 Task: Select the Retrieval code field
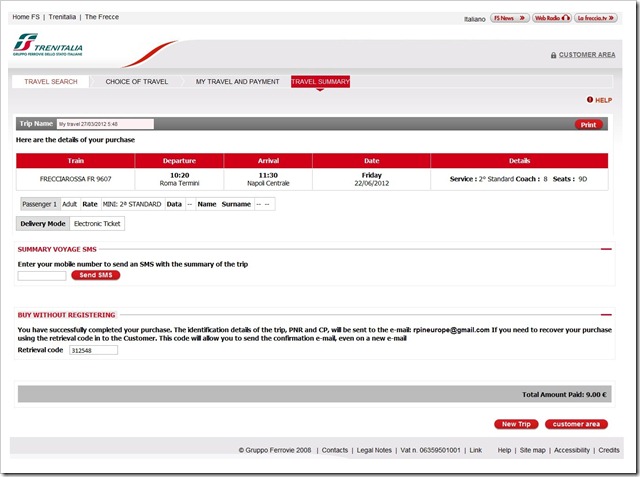click(93, 350)
